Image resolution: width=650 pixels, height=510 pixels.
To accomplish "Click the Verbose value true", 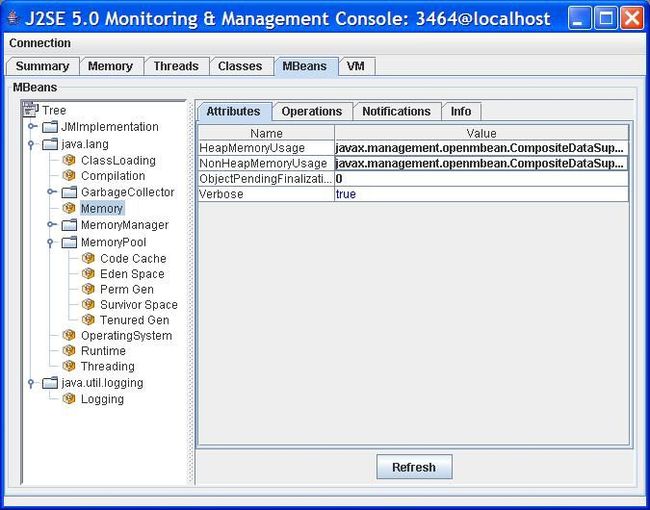I will (x=481, y=194).
